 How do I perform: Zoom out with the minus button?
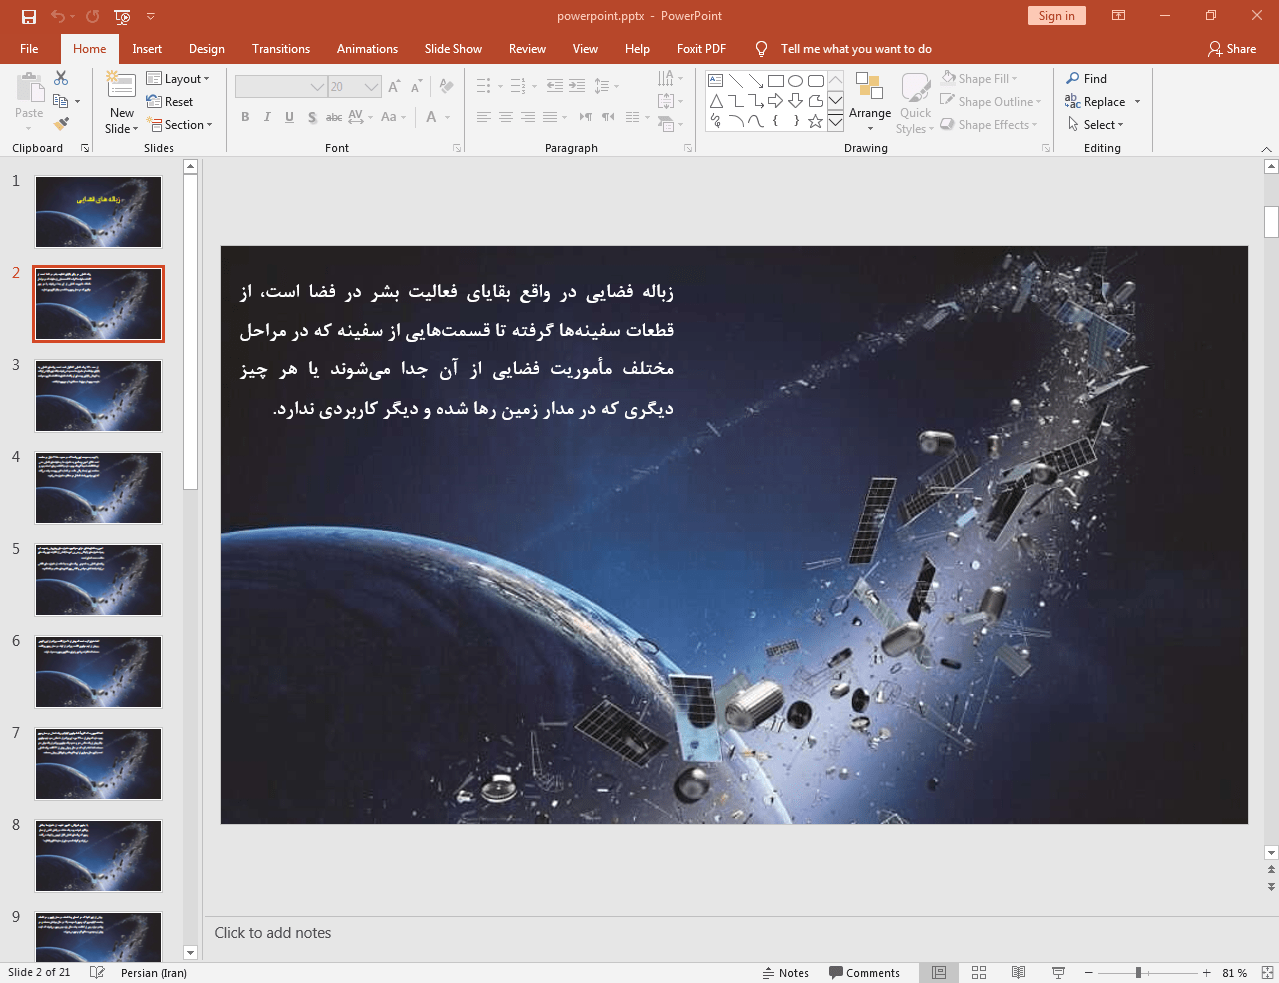tap(1089, 972)
